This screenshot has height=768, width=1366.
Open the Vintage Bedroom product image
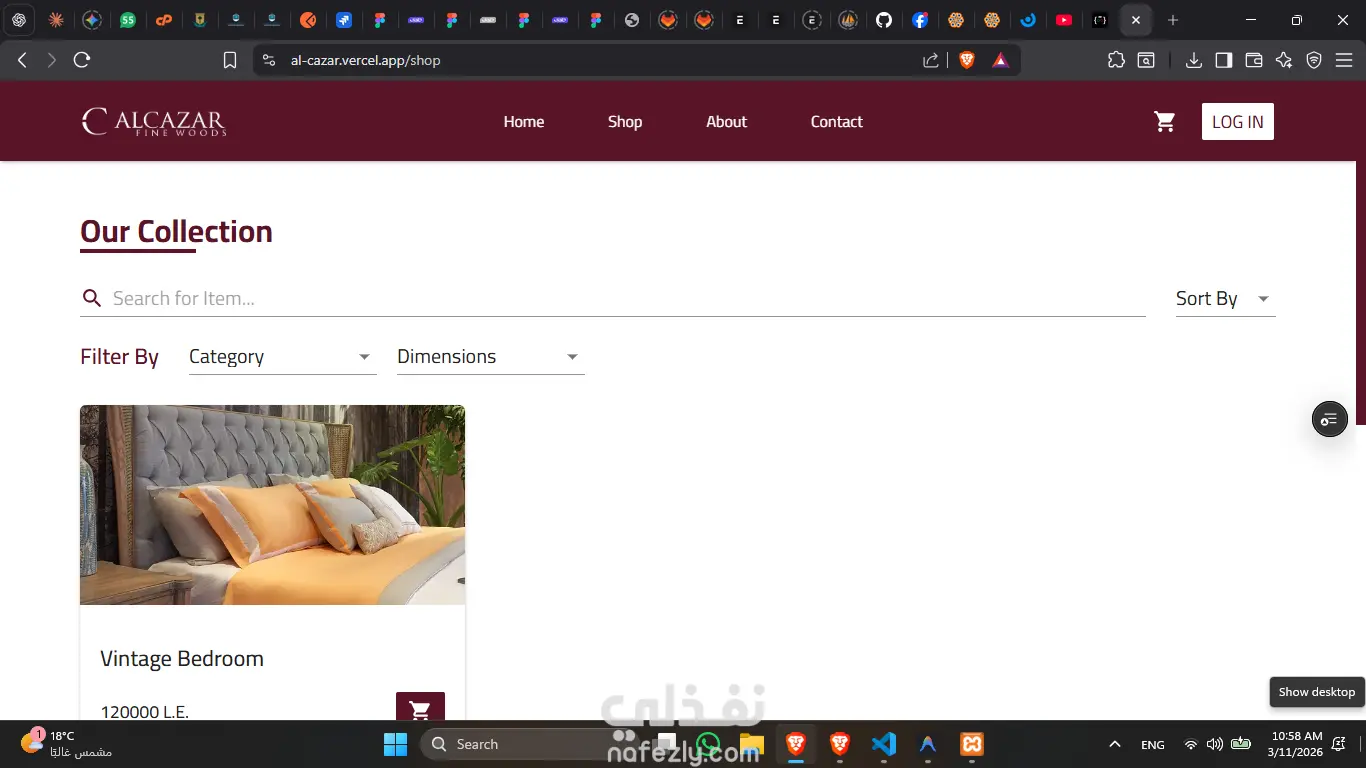(272, 505)
